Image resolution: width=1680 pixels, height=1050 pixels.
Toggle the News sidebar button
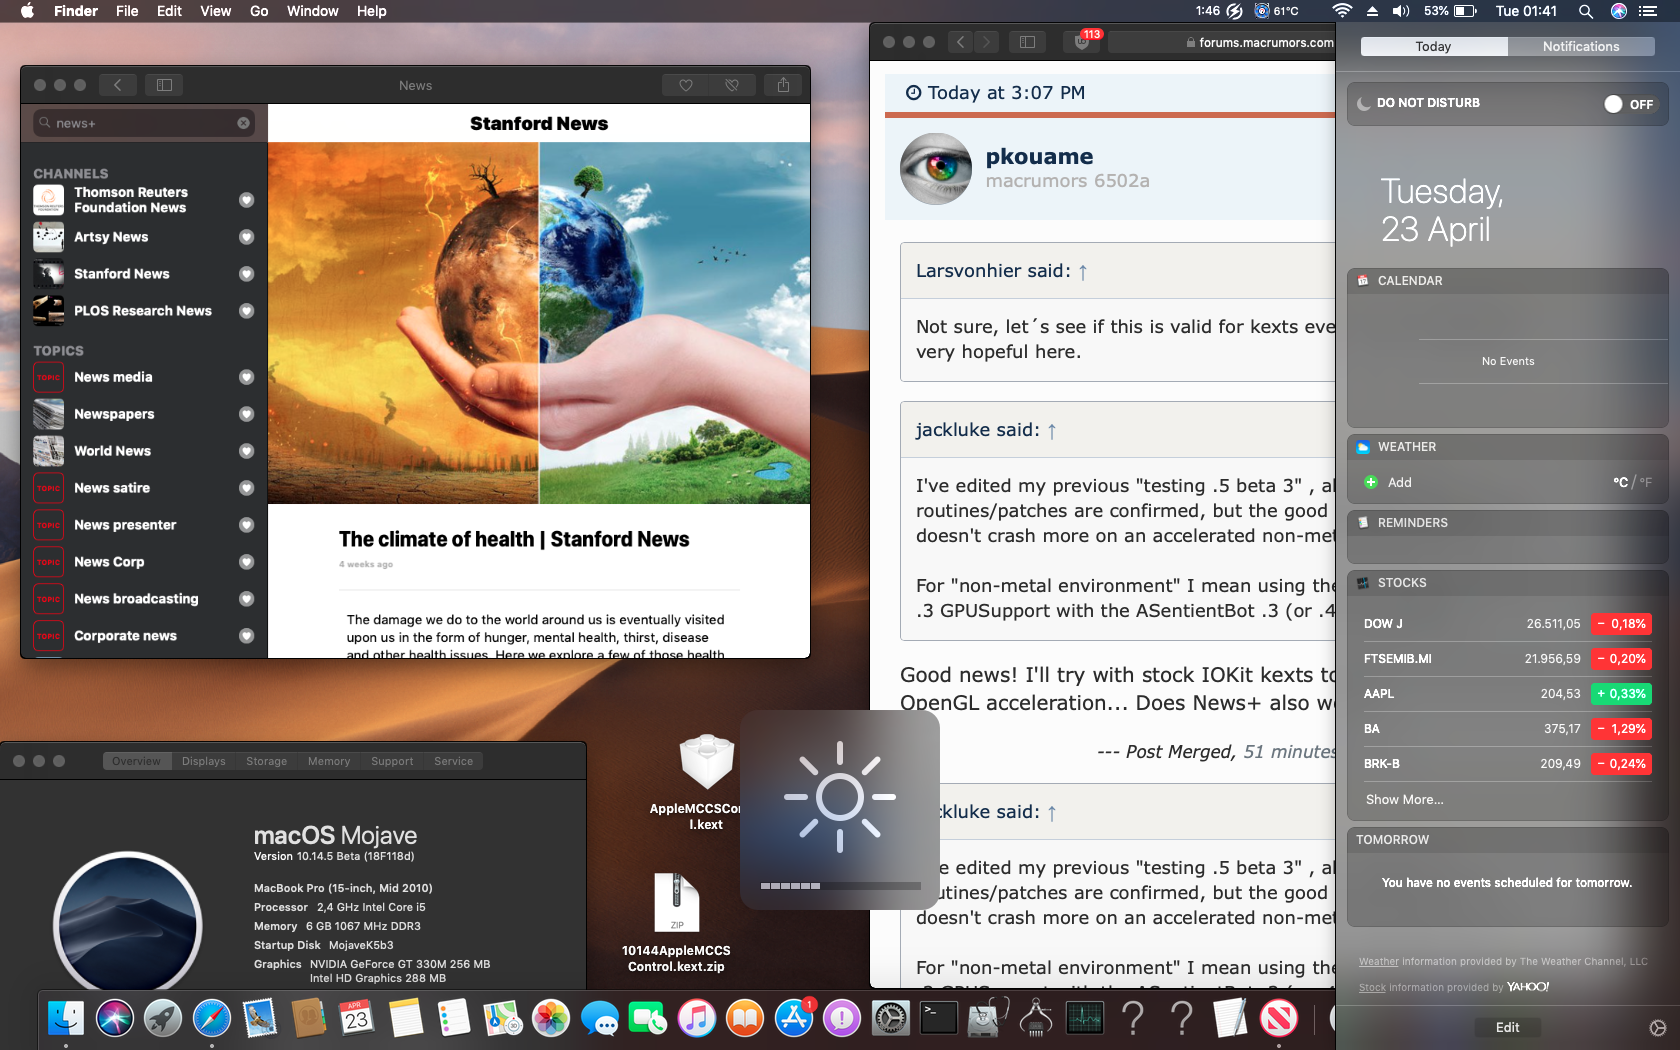pyautogui.click(x=164, y=85)
